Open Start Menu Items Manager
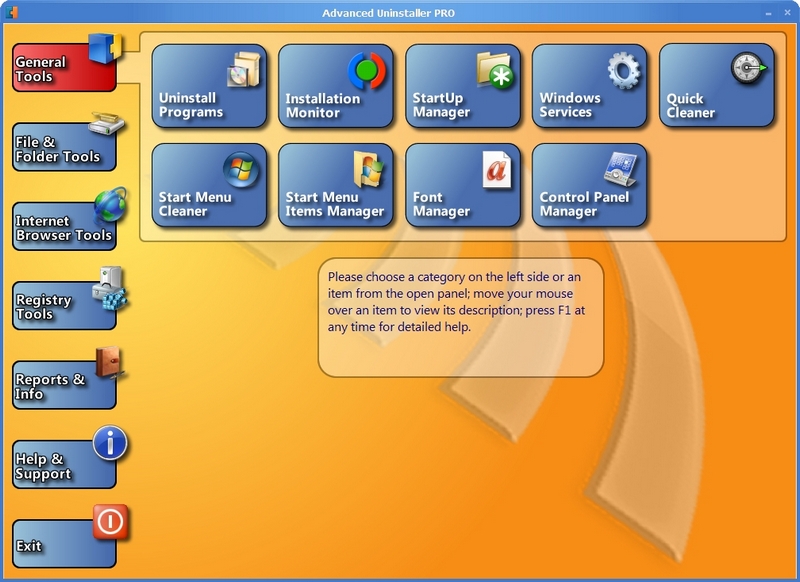This screenshot has height=582, width=800. pyautogui.click(x=336, y=185)
